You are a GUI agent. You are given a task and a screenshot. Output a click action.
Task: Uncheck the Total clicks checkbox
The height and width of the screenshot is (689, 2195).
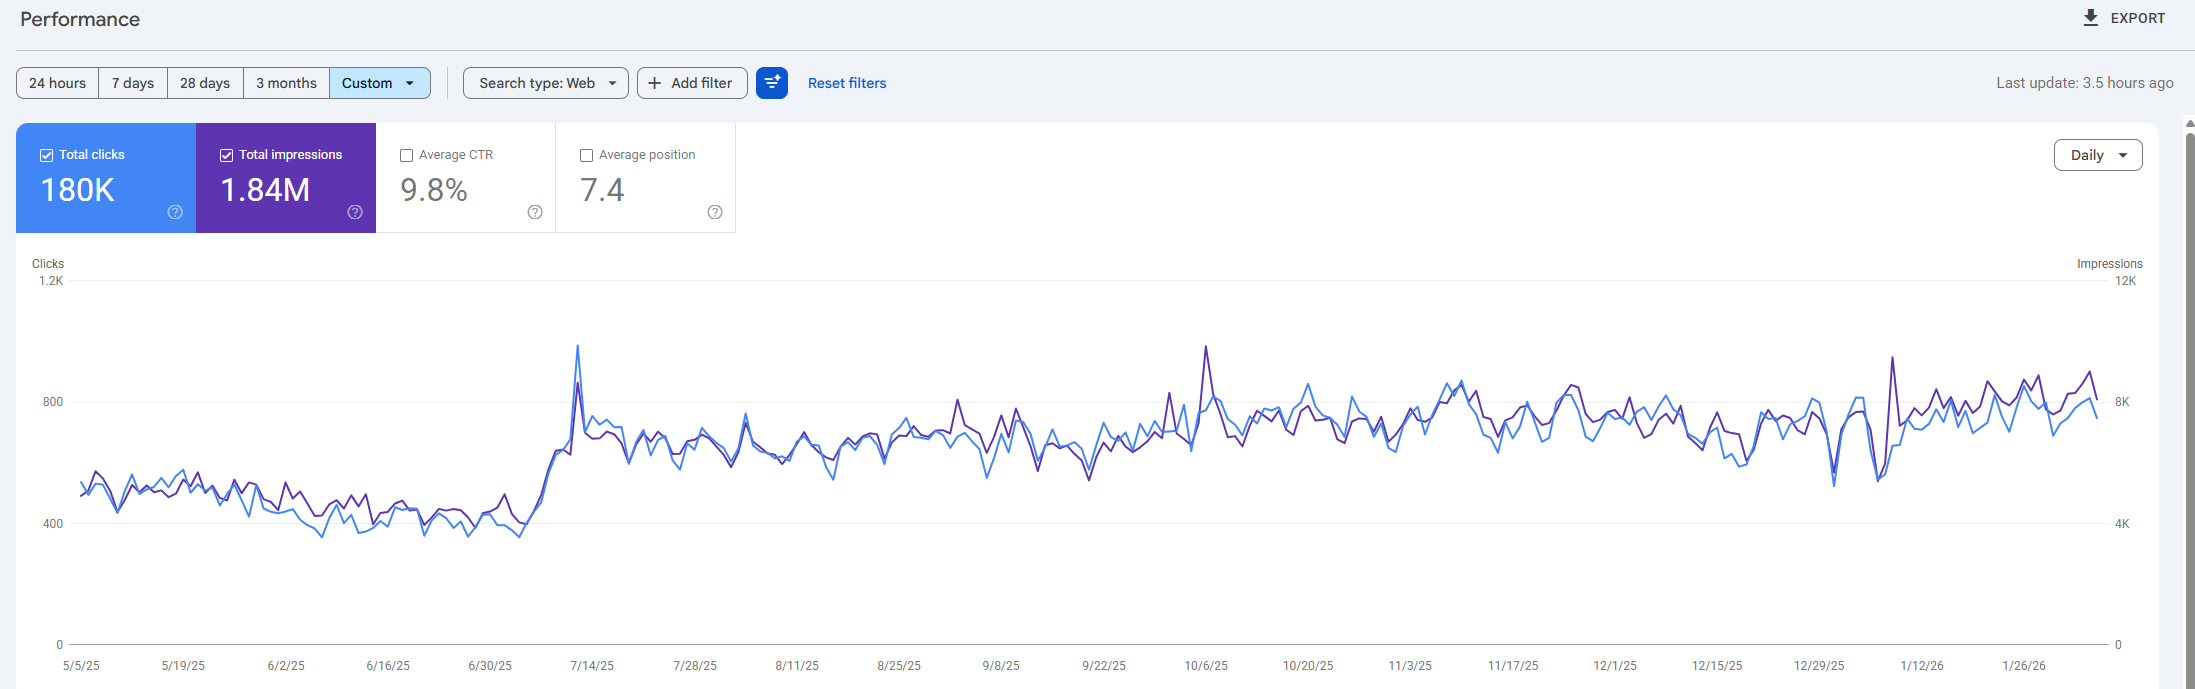[x=46, y=155]
